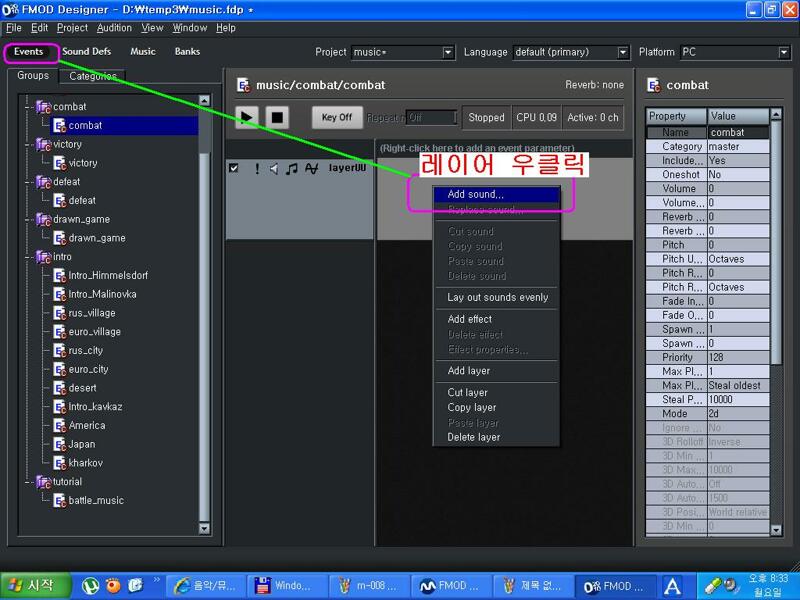Image resolution: width=800 pixels, height=600 pixels.
Task: Switch to the Sound Defs tab
Action: (x=87, y=52)
